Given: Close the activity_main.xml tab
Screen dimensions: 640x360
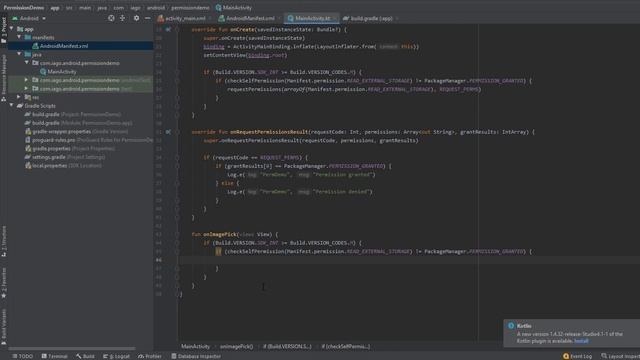Looking at the screenshot, I should click(x=211, y=18).
